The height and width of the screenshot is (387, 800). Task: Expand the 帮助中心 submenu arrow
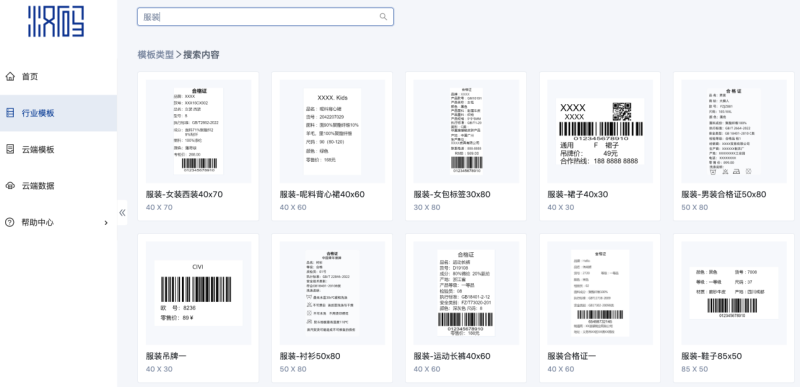coord(106,223)
